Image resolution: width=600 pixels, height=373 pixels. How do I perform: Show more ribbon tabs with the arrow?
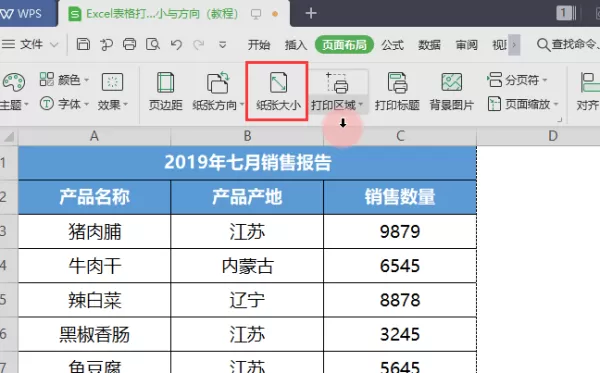(514, 45)
